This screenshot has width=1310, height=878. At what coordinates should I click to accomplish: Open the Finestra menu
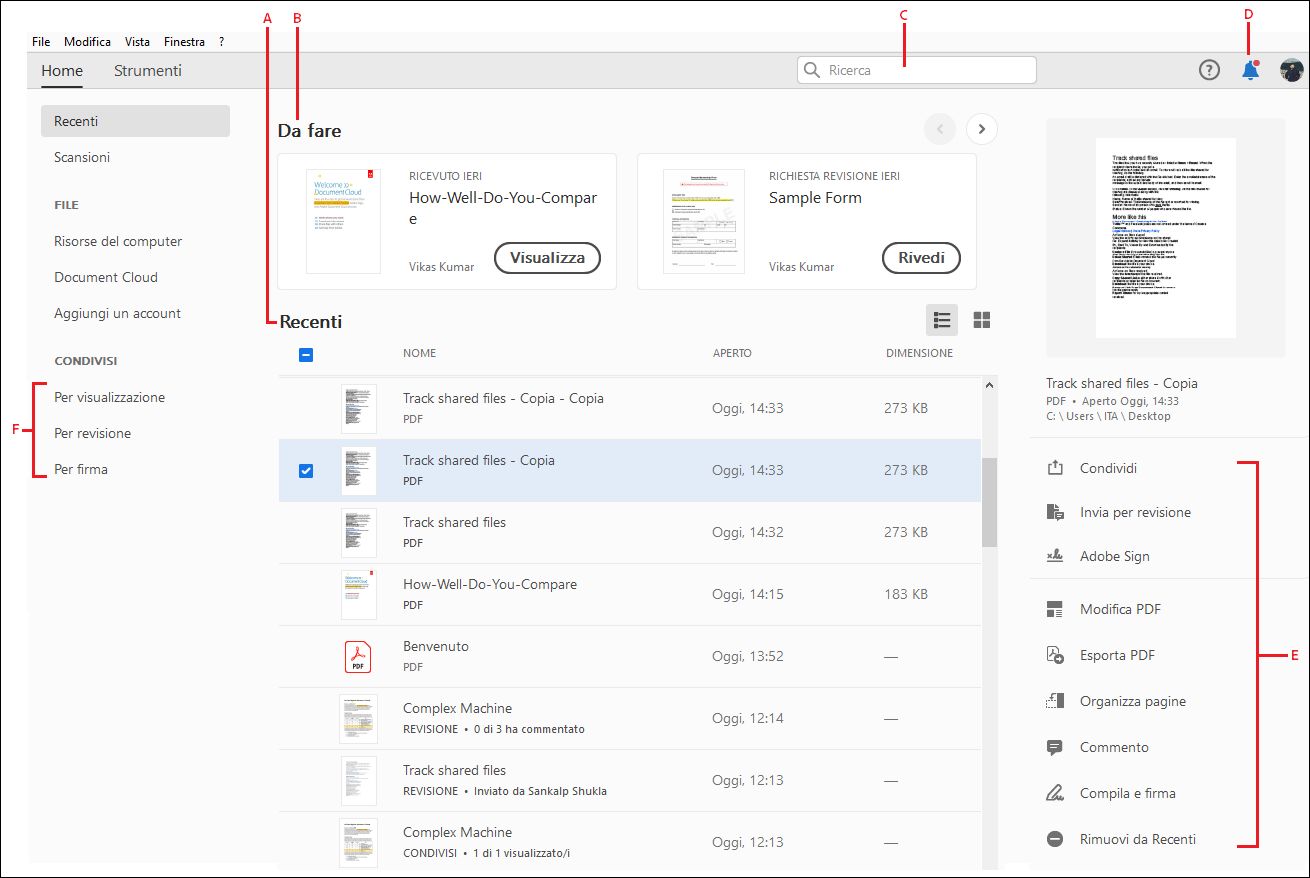(184, 42)
